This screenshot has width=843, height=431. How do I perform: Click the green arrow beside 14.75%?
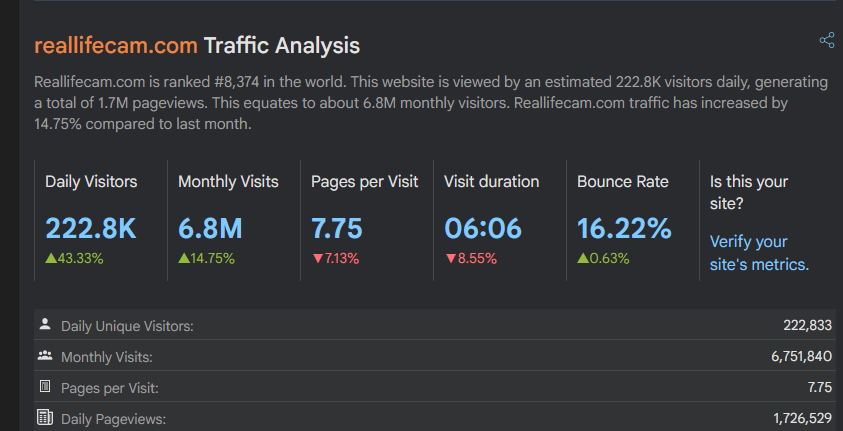click(183, 258)
